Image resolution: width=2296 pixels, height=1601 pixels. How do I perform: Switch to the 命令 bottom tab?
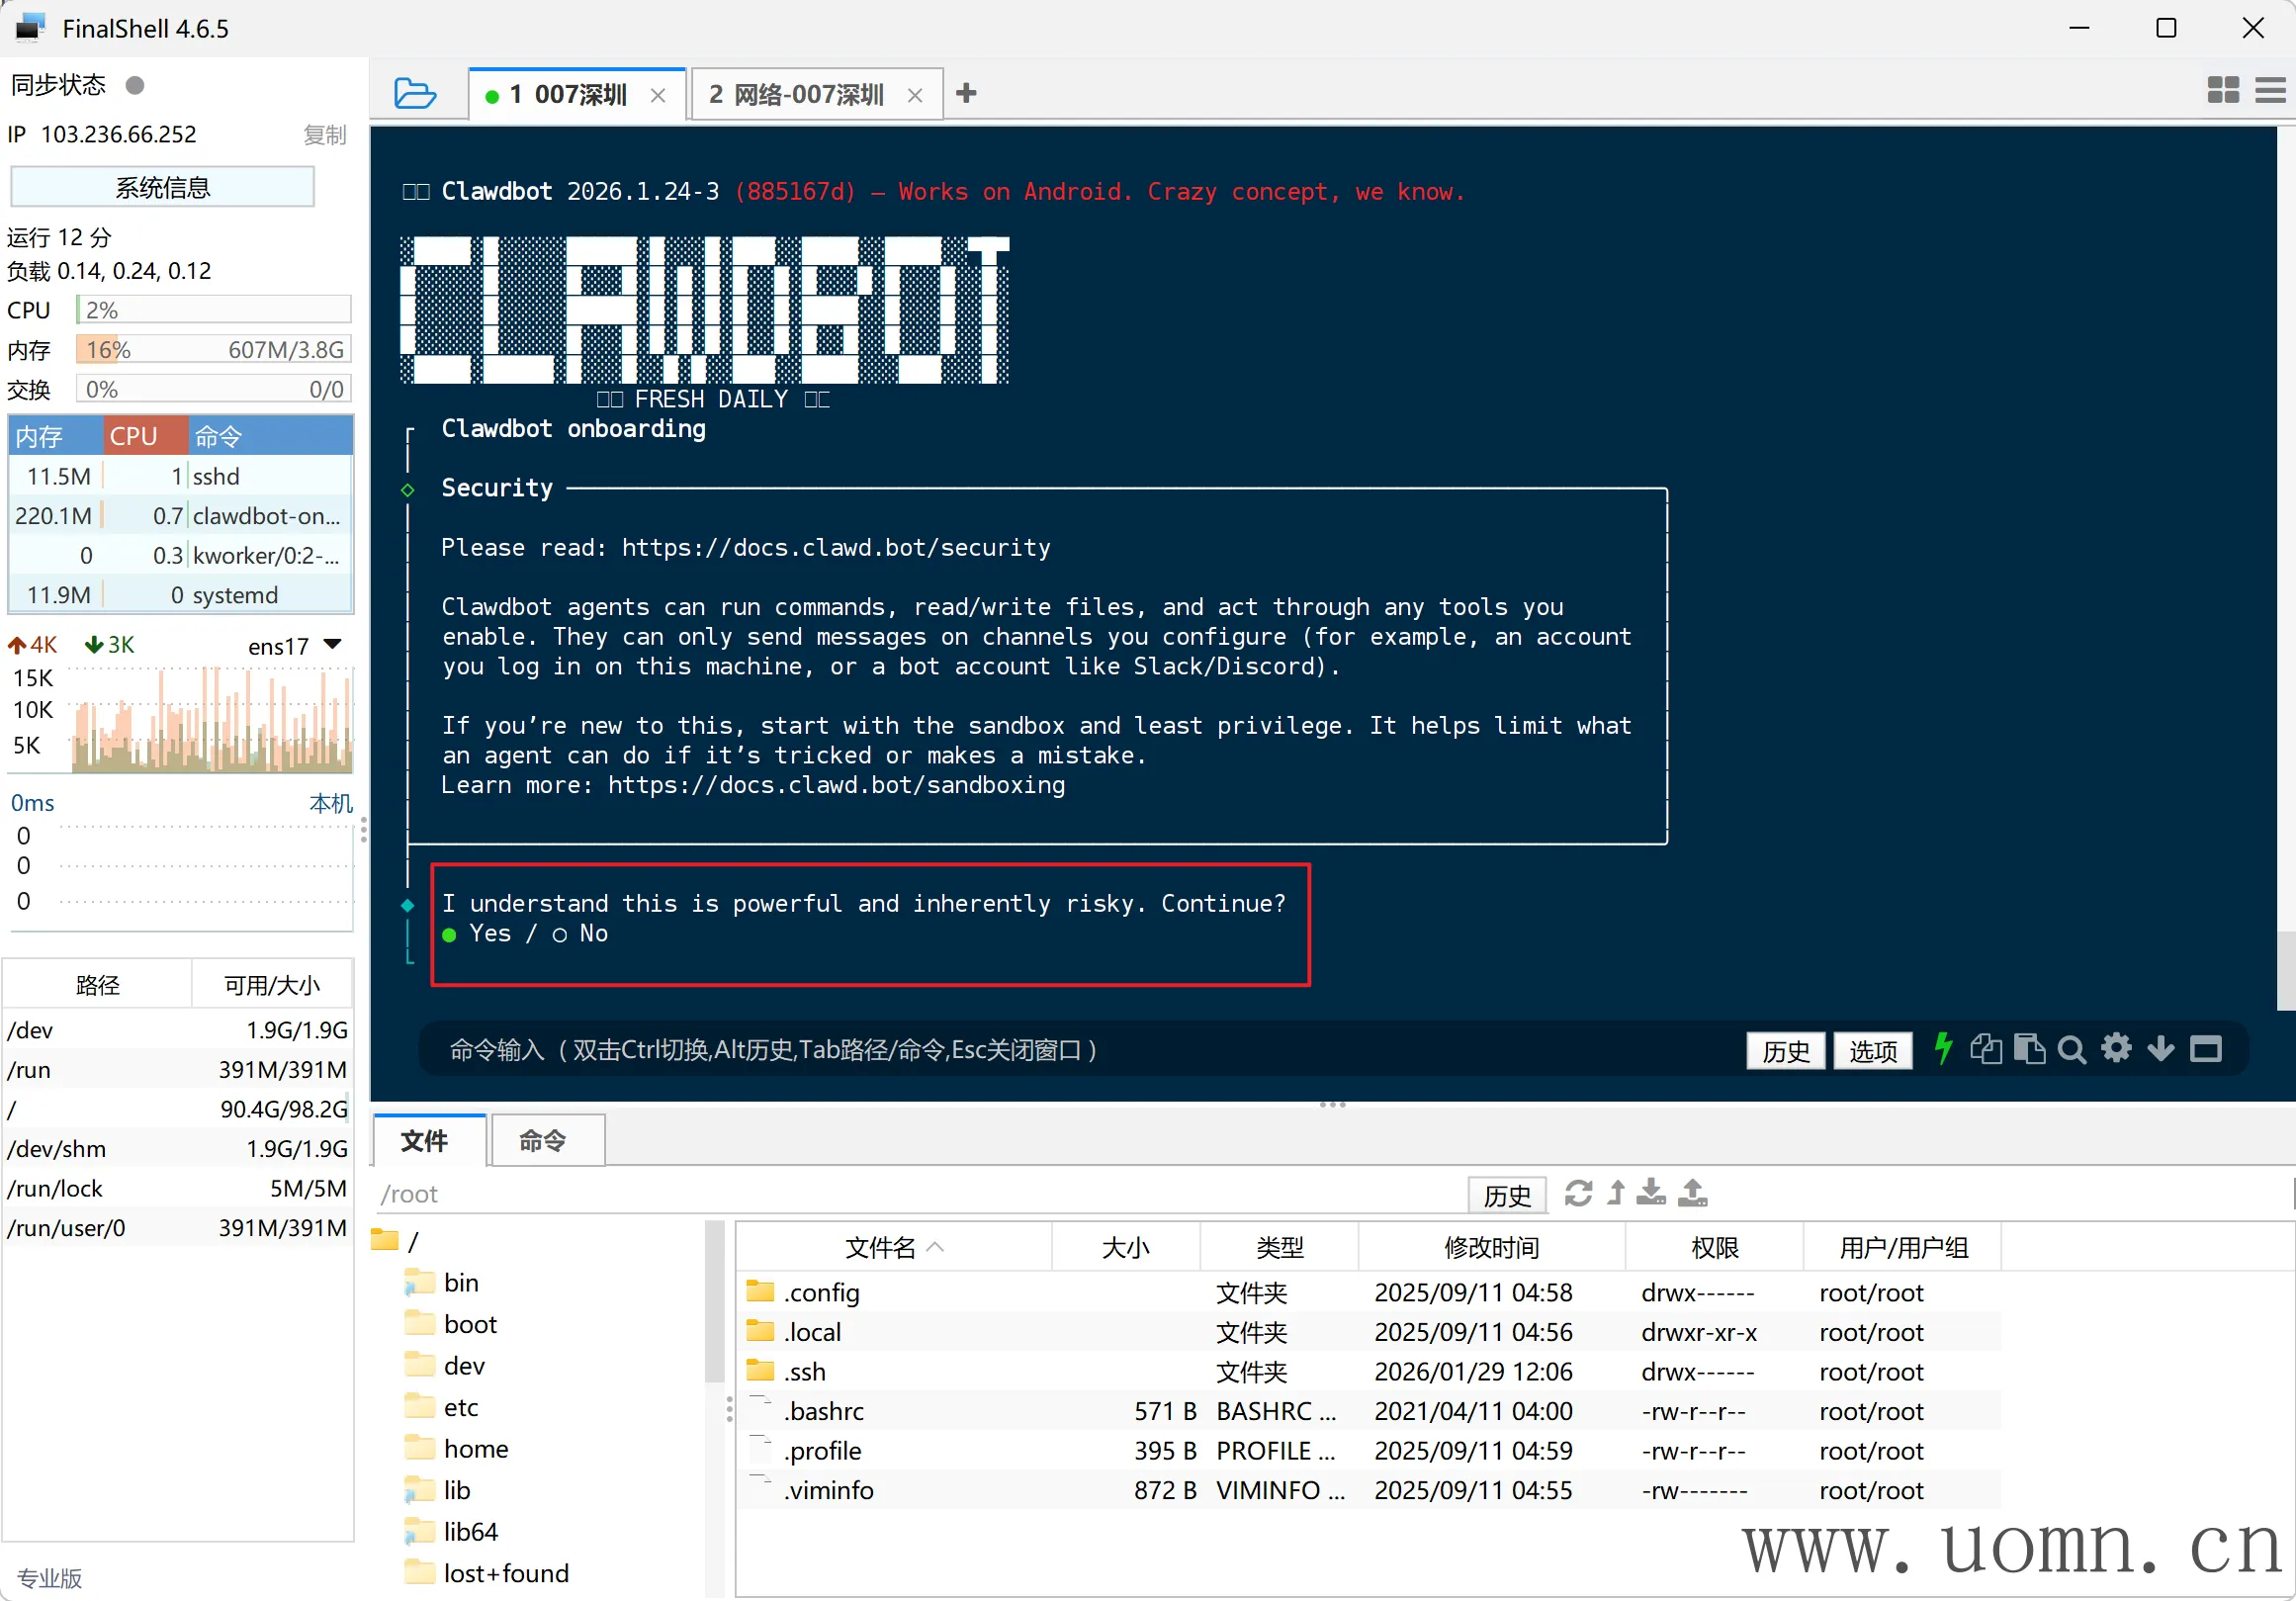543,1140
